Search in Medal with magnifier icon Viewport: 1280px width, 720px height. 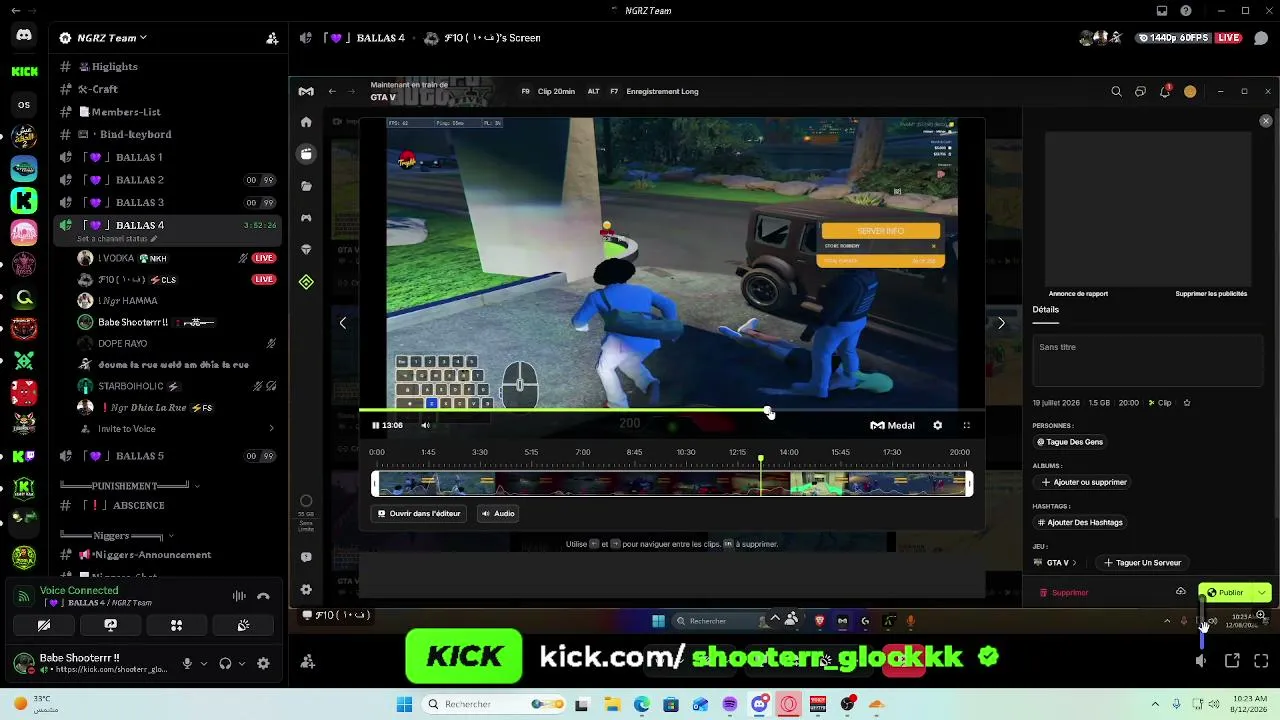click(1116, 92)
